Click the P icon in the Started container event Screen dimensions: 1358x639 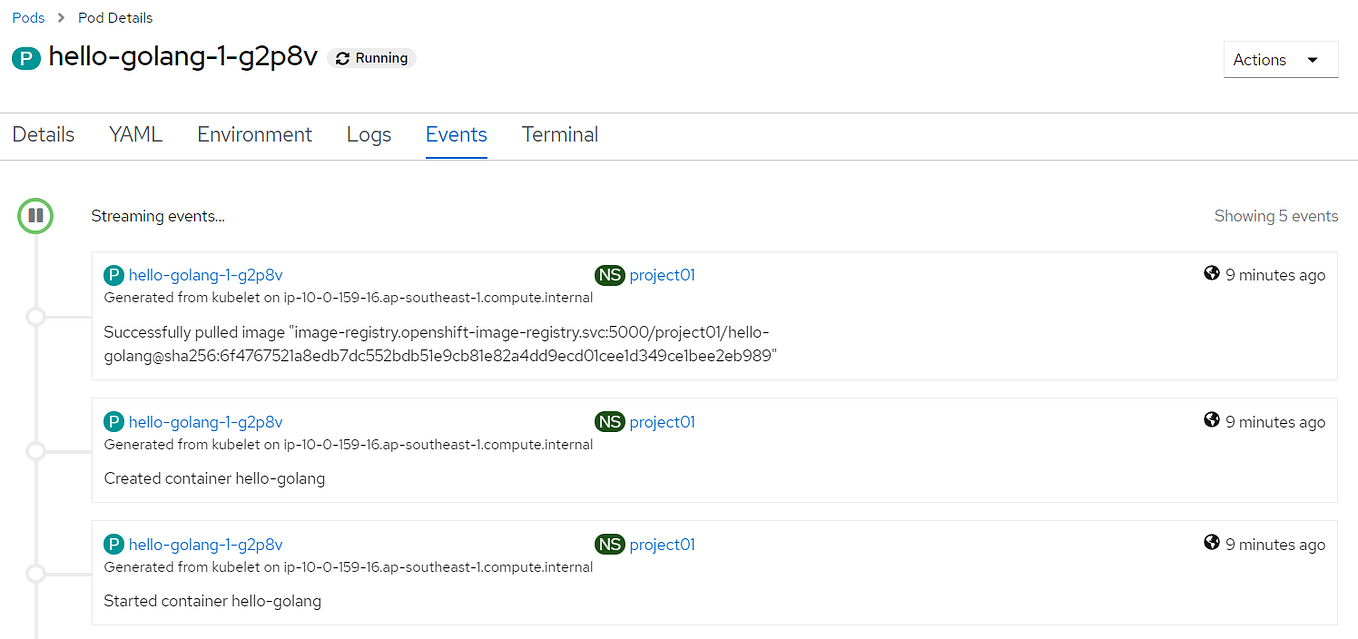click(x=114, y=544)
